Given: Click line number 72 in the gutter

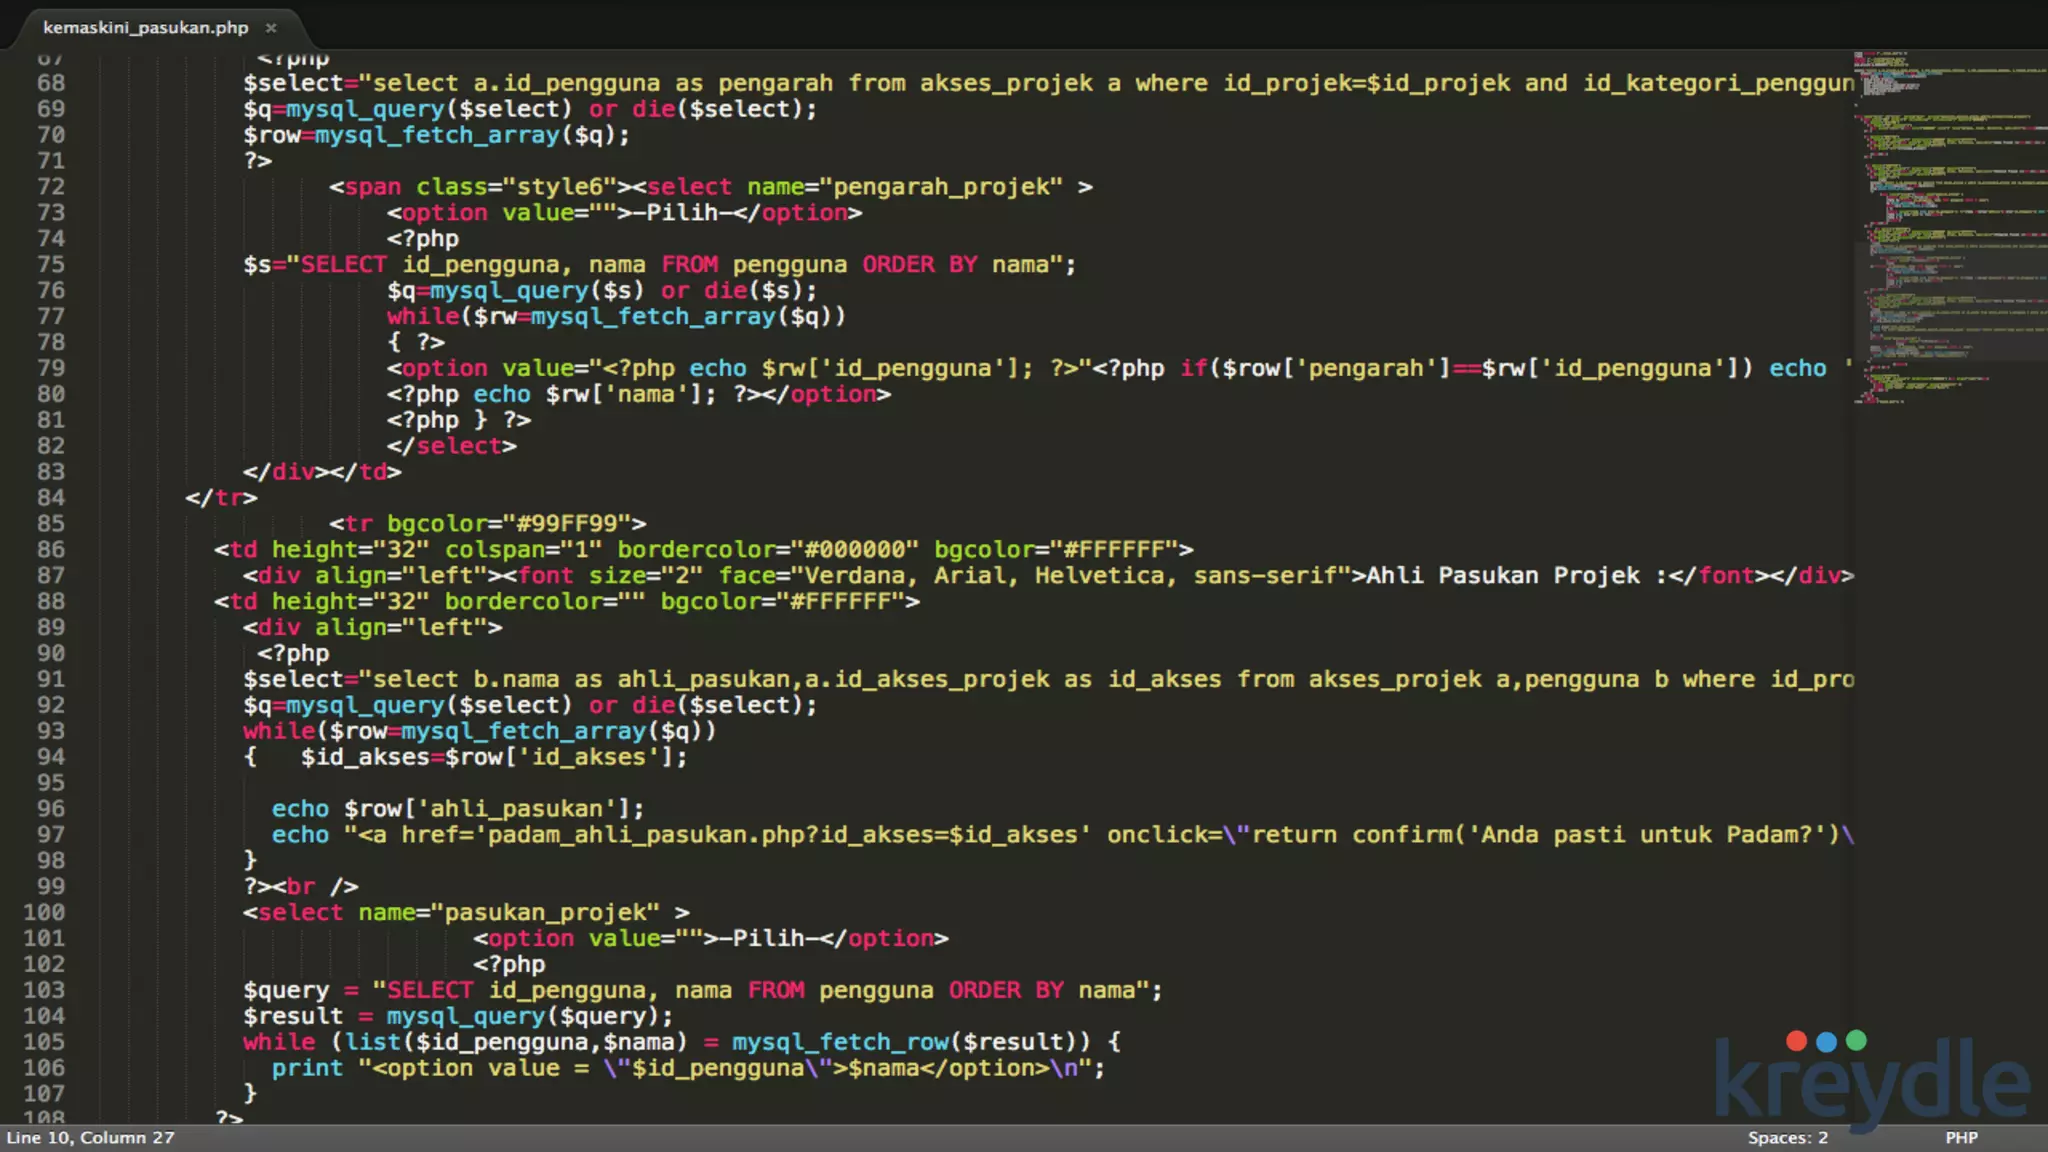Looking at the screenshot, I should coord(50,187).
